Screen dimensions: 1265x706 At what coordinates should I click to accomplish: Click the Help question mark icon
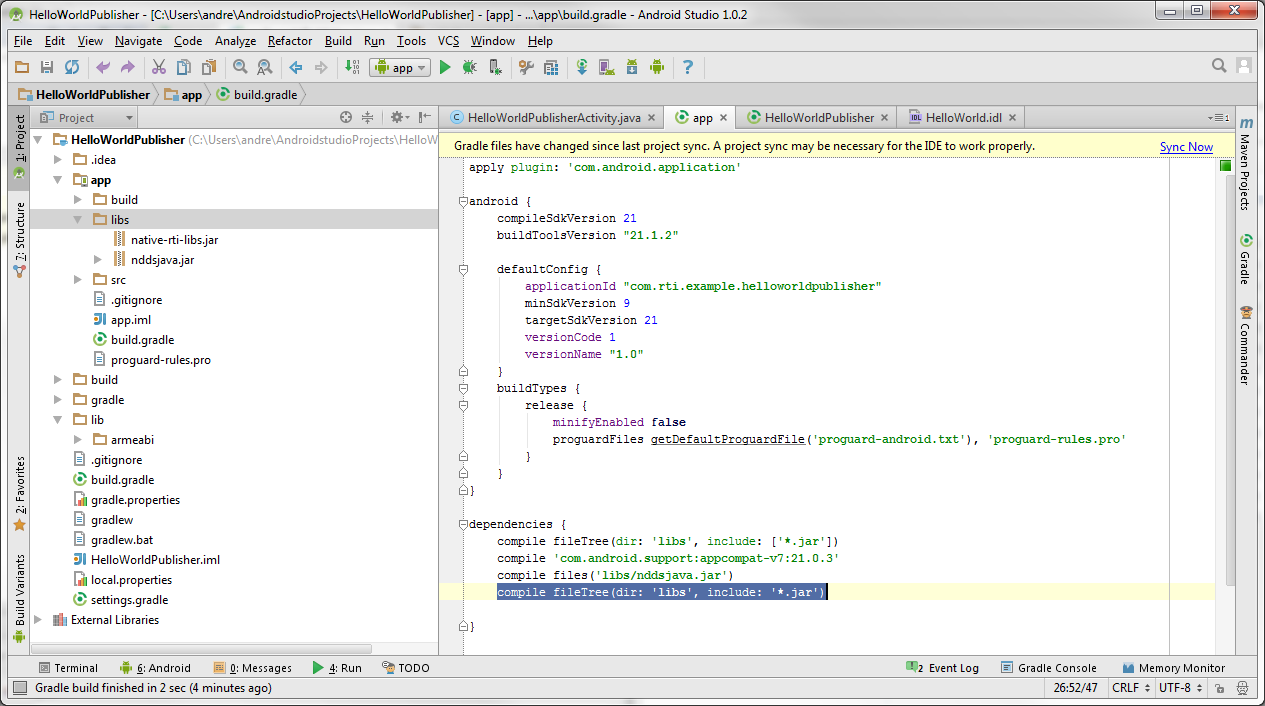(x=688, y=67)
